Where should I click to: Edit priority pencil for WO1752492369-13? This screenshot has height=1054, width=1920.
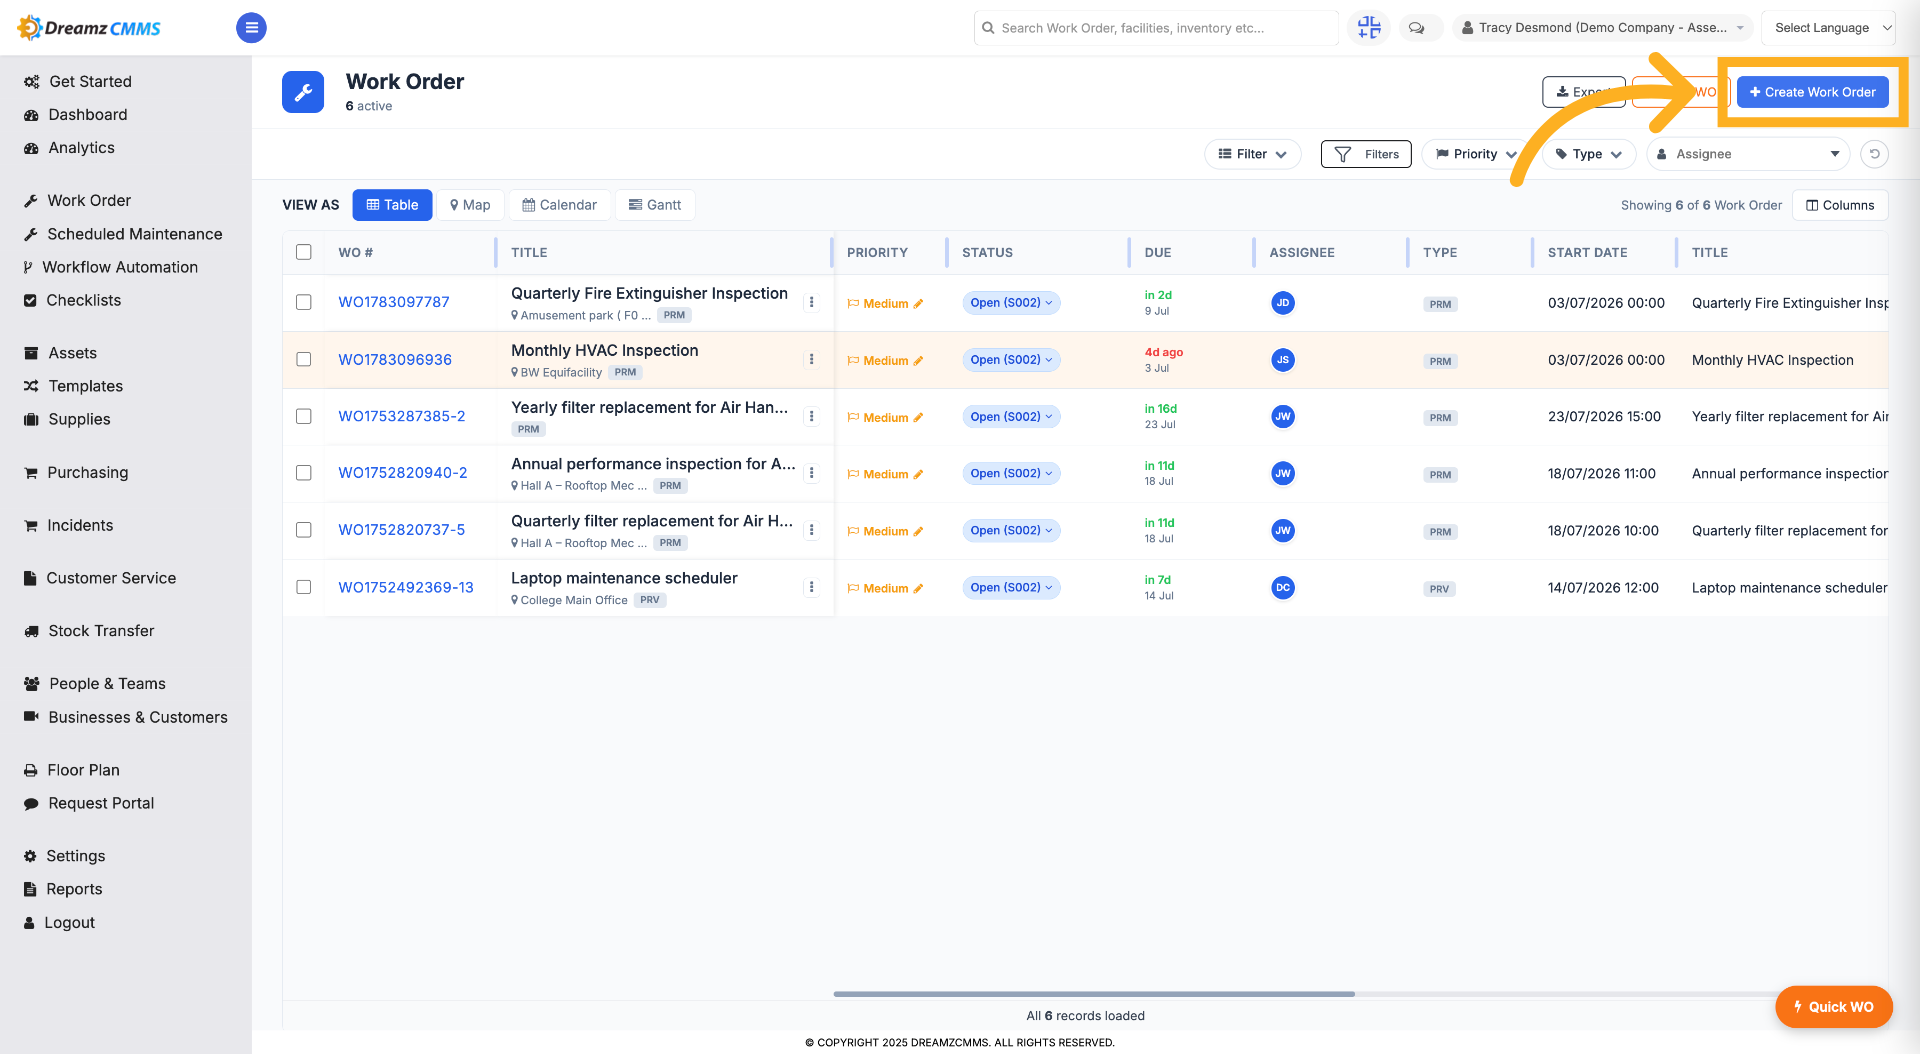918,589
